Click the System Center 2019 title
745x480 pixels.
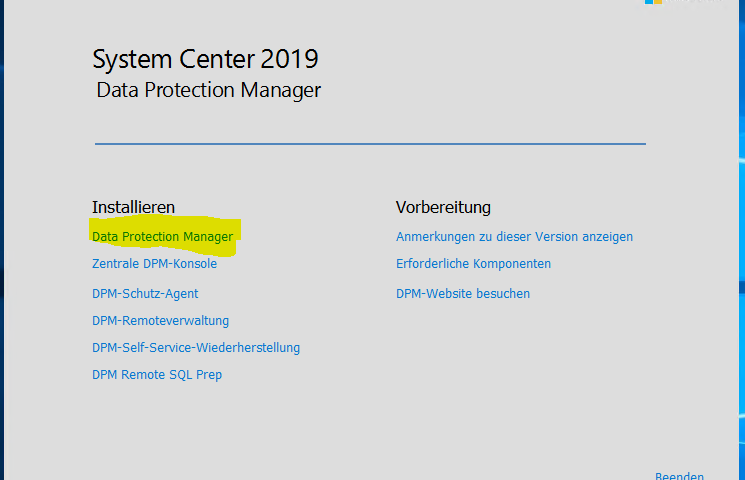[x=205, y=59]
